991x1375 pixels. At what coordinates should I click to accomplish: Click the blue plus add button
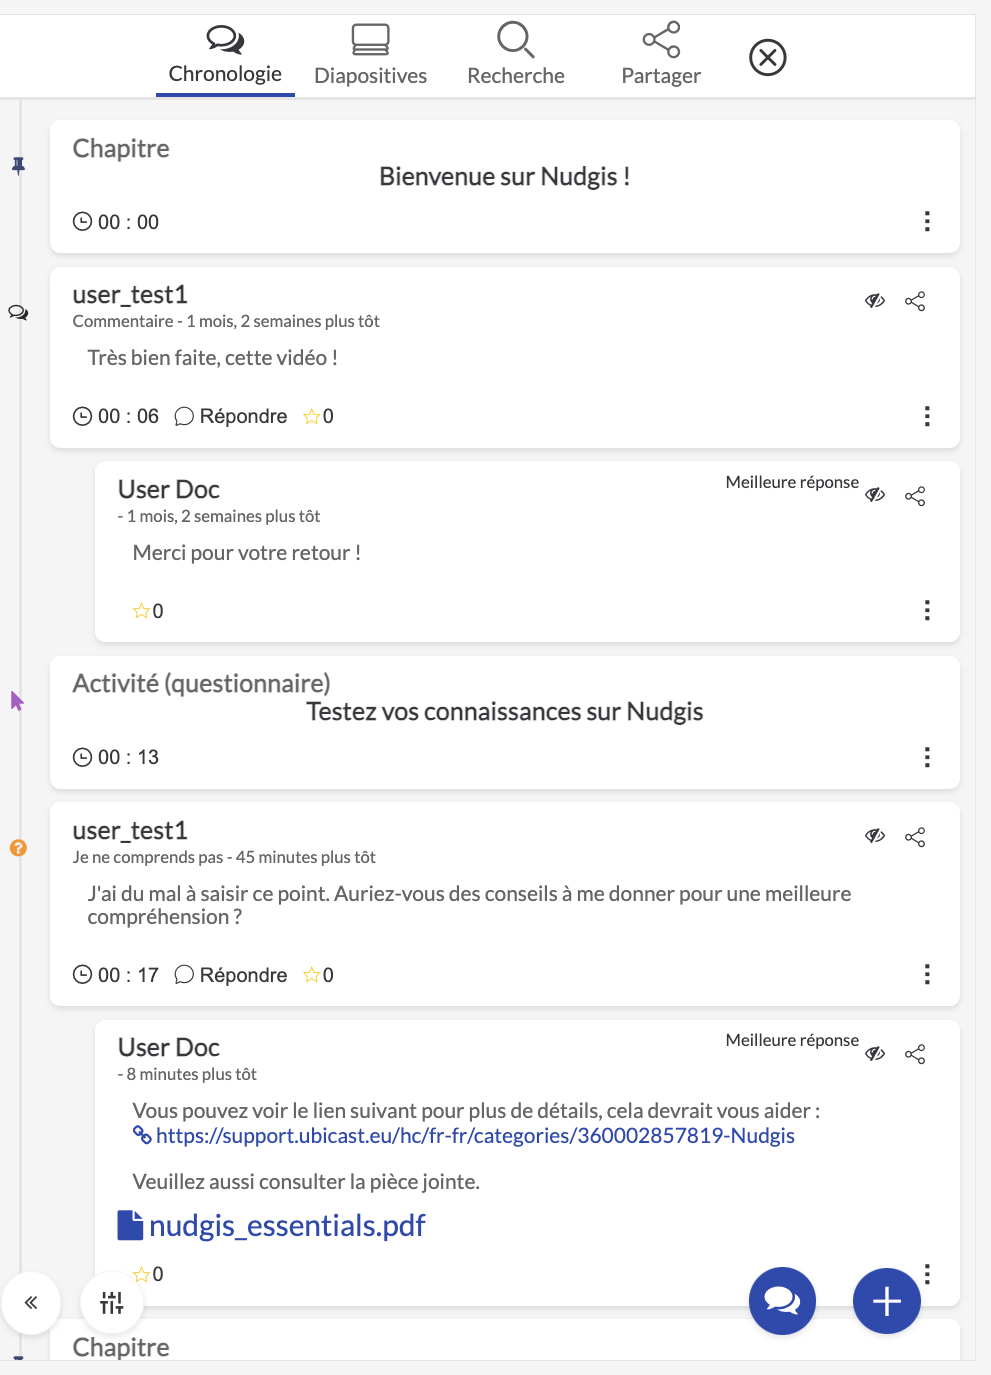click(887, 1301)
